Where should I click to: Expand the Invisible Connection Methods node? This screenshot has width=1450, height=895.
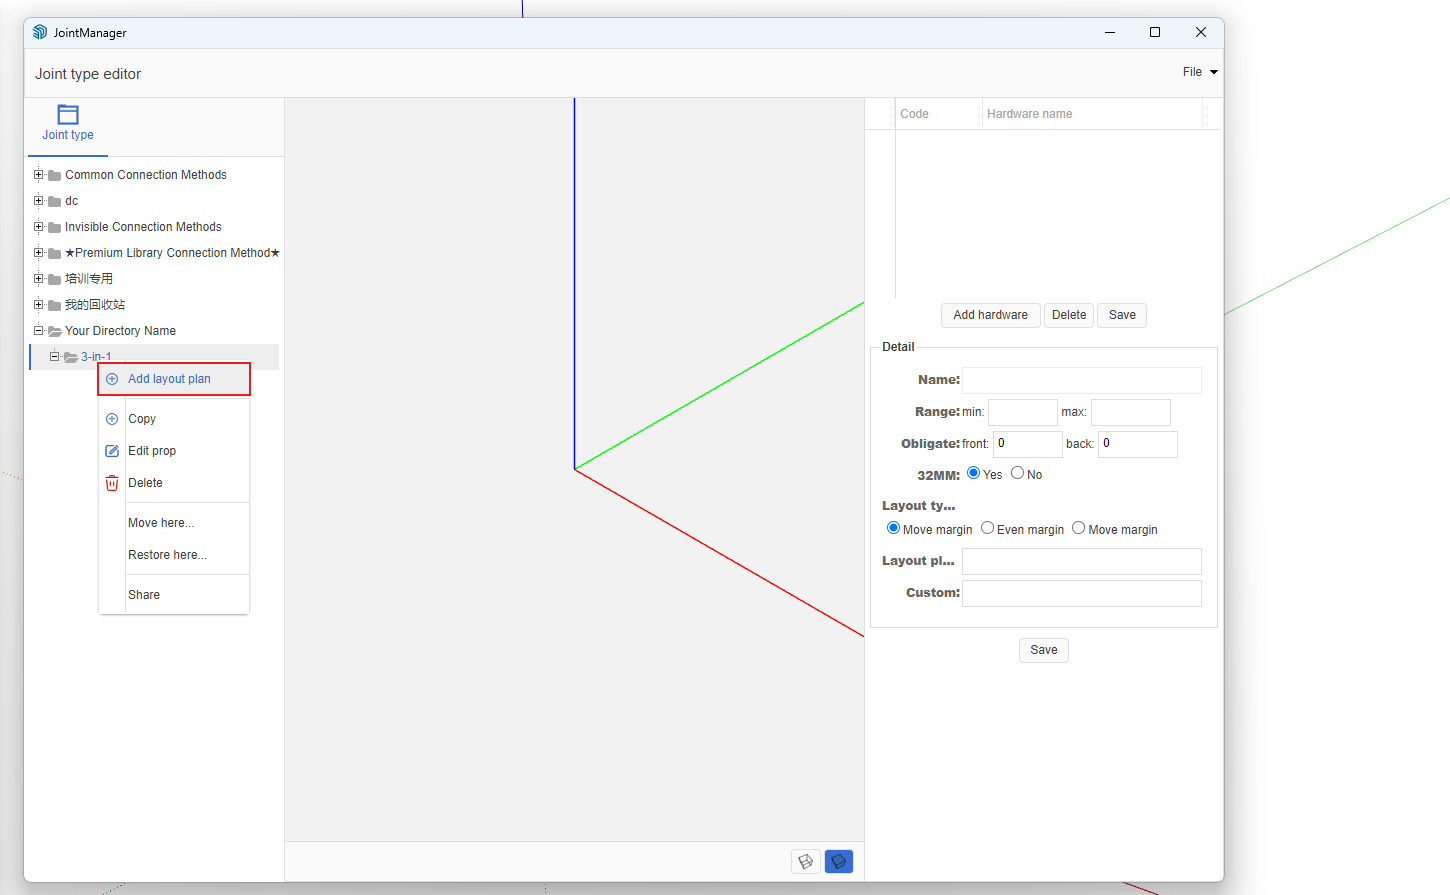(x=39, y=227)
